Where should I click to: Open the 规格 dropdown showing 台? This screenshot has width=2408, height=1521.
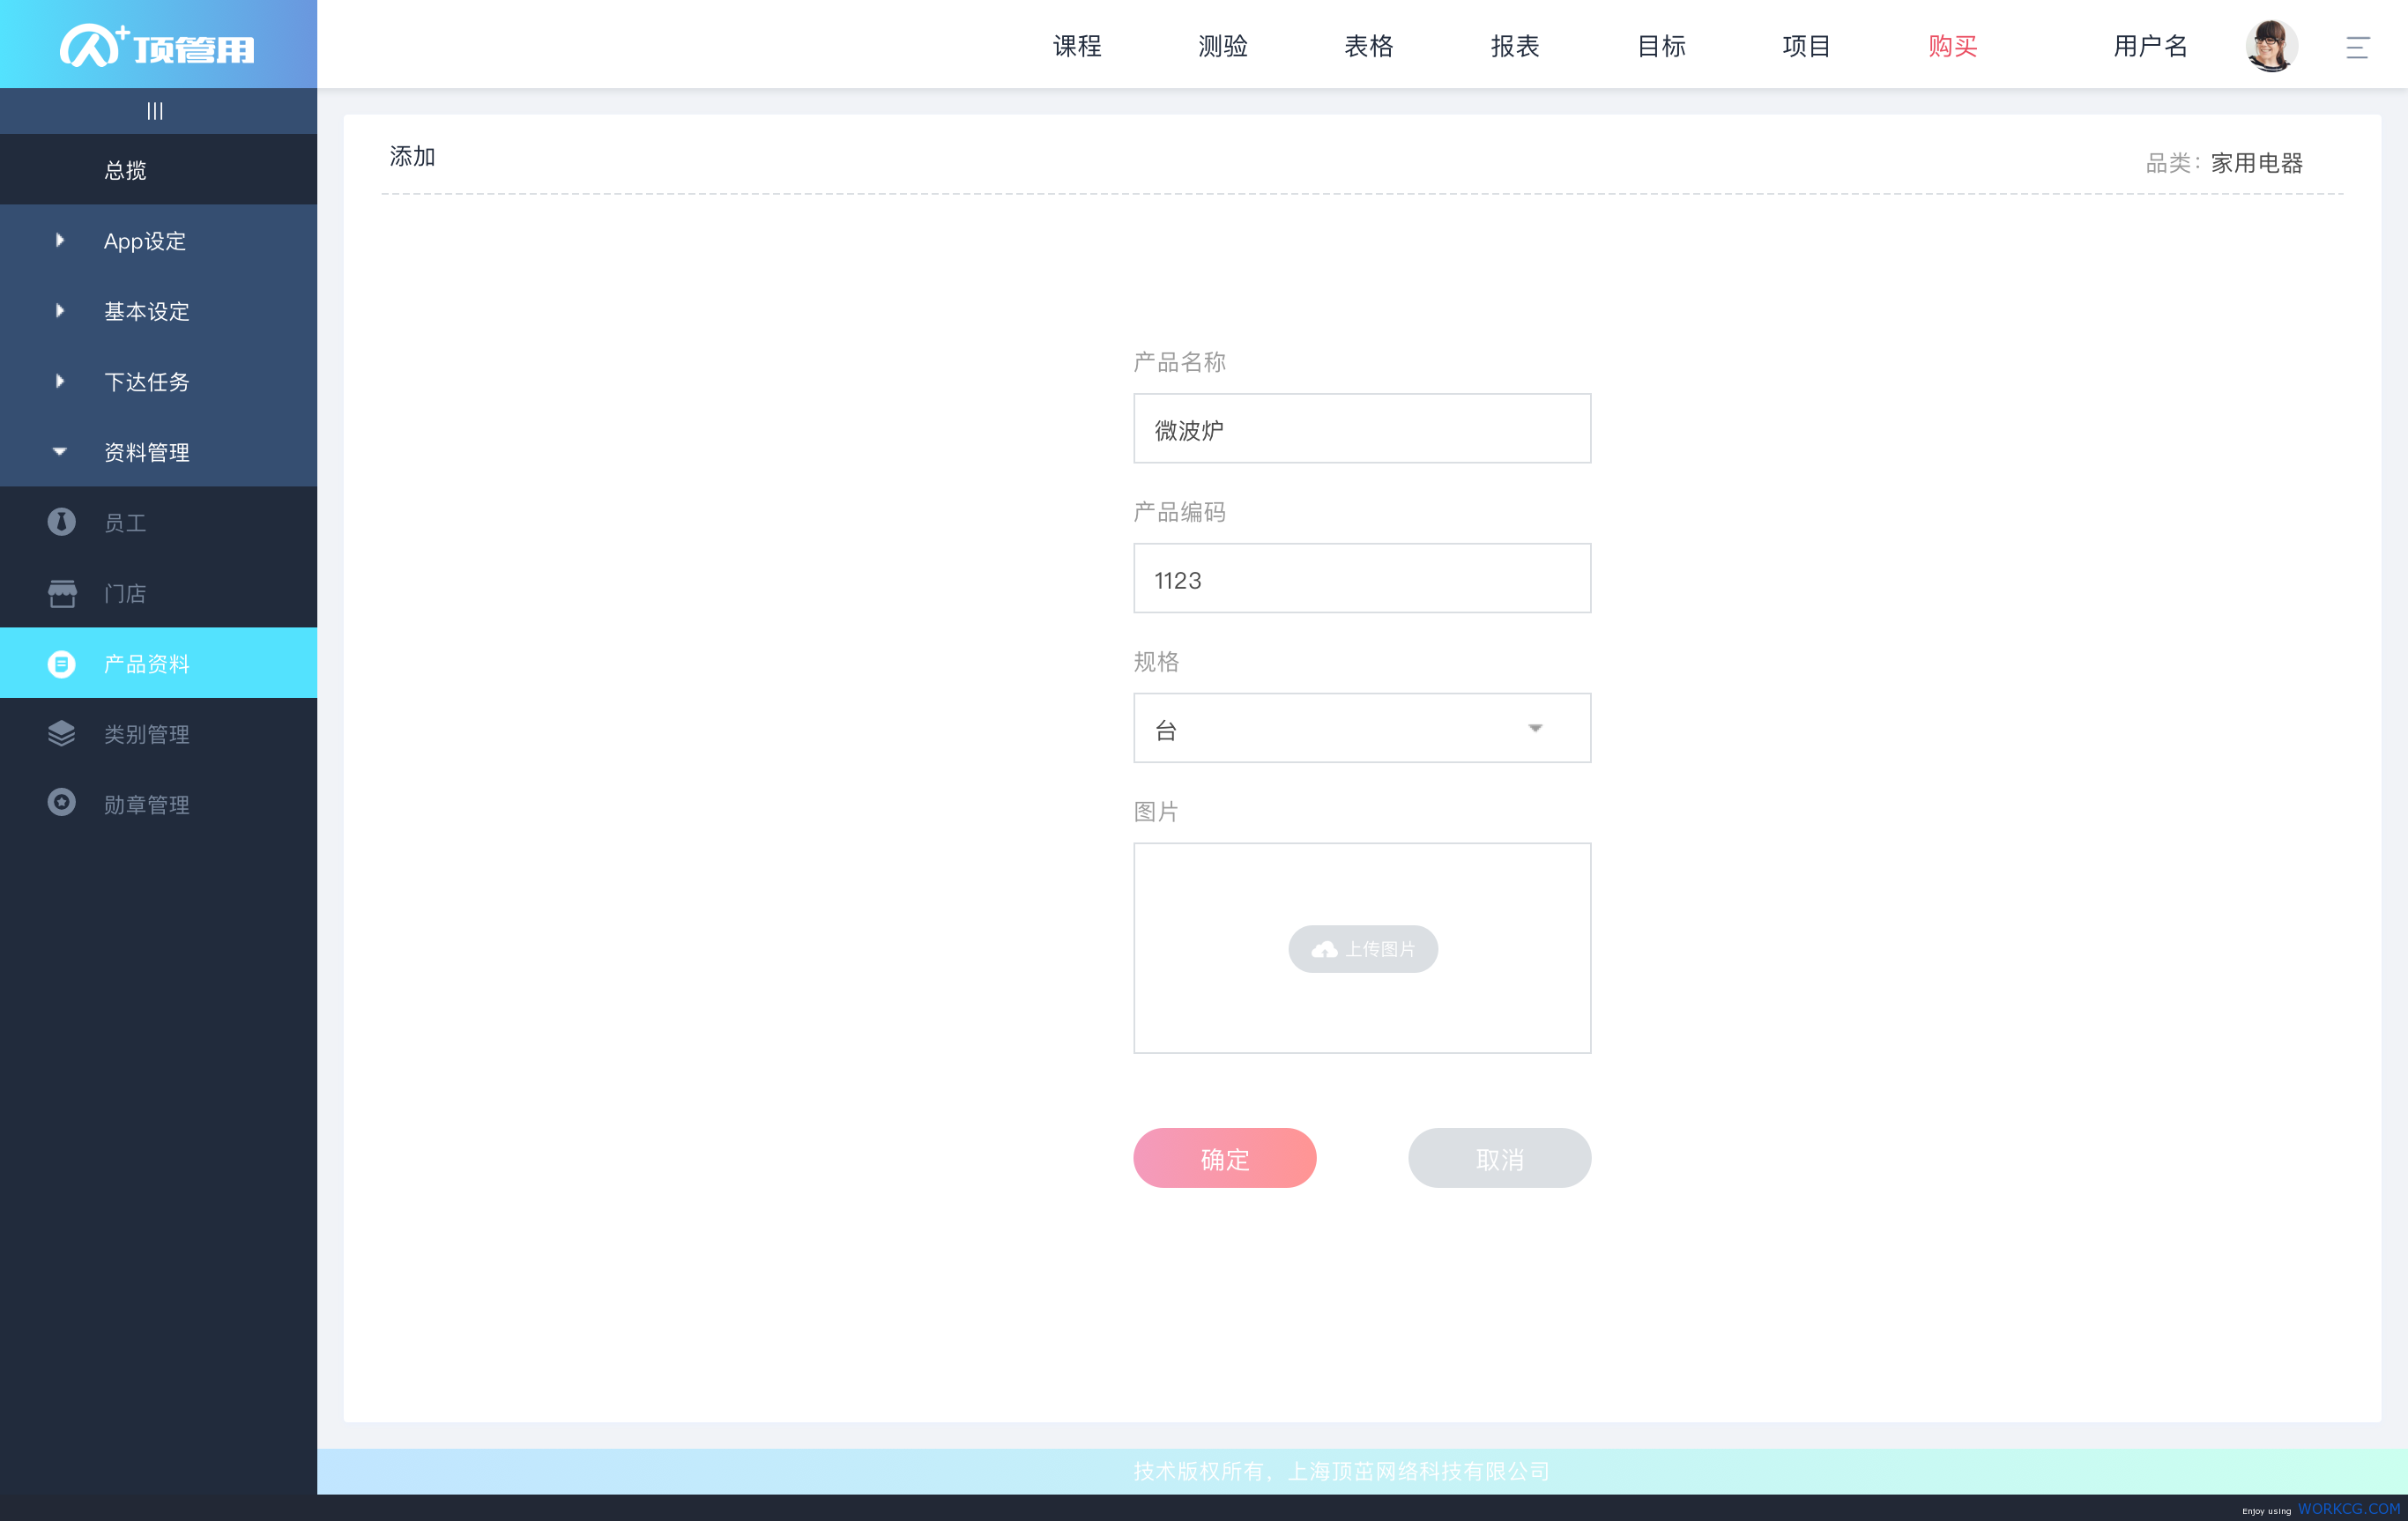click(x=1362, y=728)
